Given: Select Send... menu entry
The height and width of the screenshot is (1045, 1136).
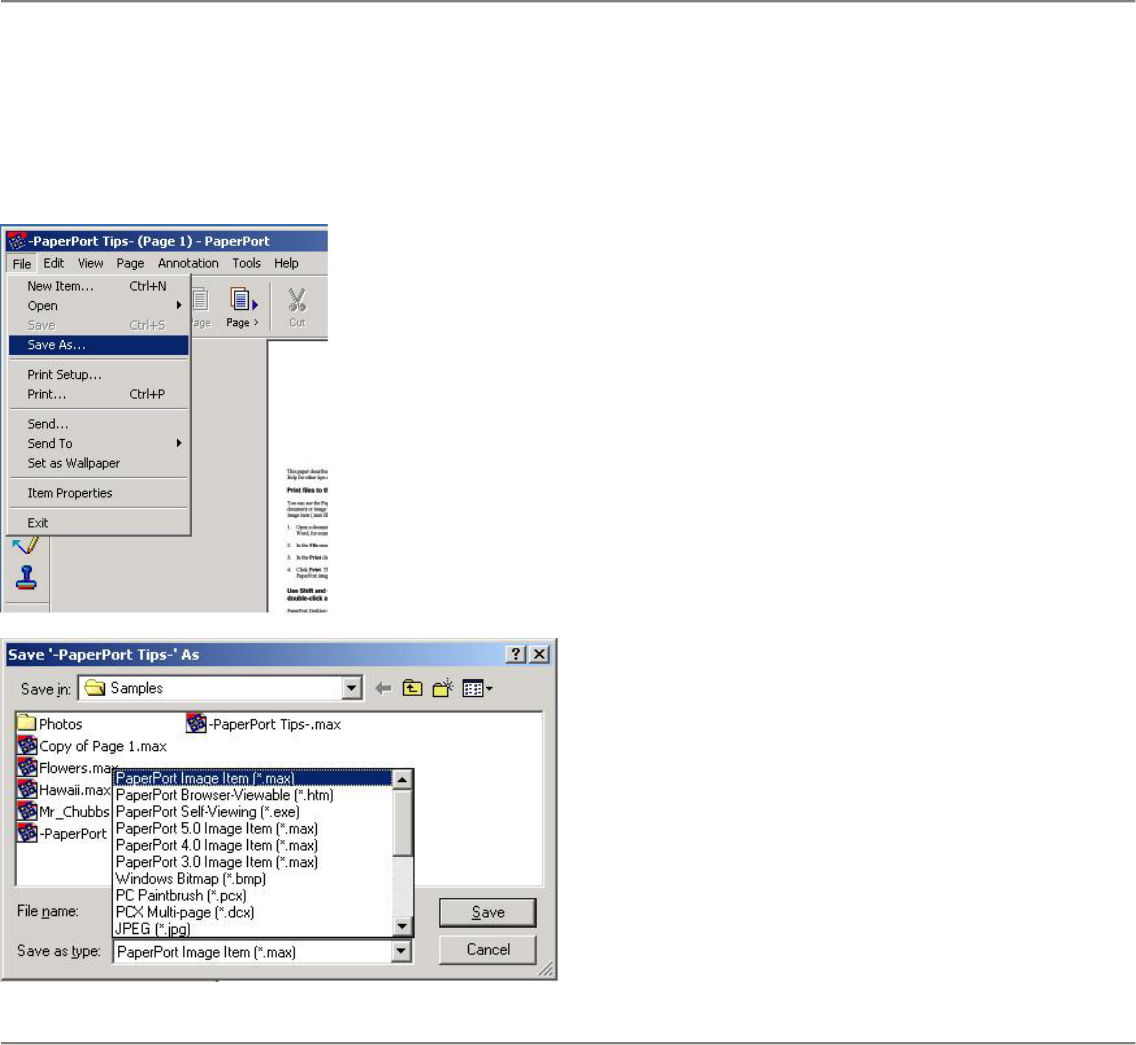Looking at the screenshot, I should [99, 424].
